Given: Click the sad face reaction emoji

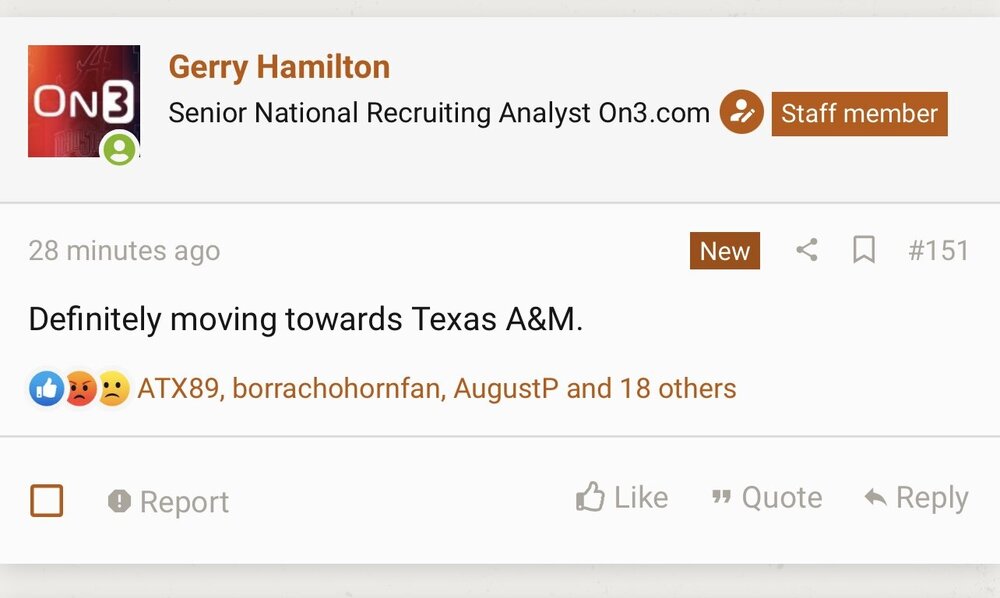Looking at the screenshot, I should (113, 388).
